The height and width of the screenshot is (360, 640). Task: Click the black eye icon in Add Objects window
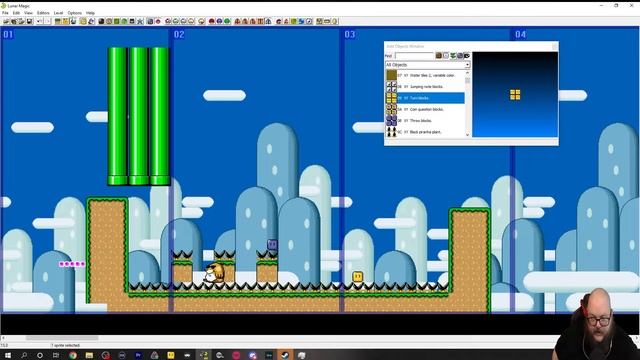(467, 56)
